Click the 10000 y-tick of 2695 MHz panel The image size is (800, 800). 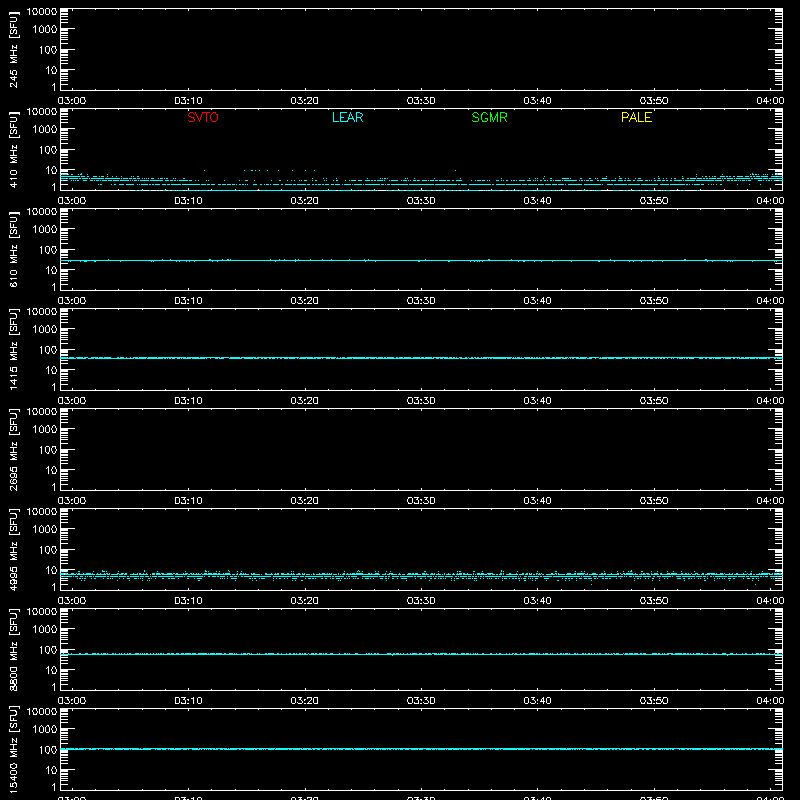[42, 412]
